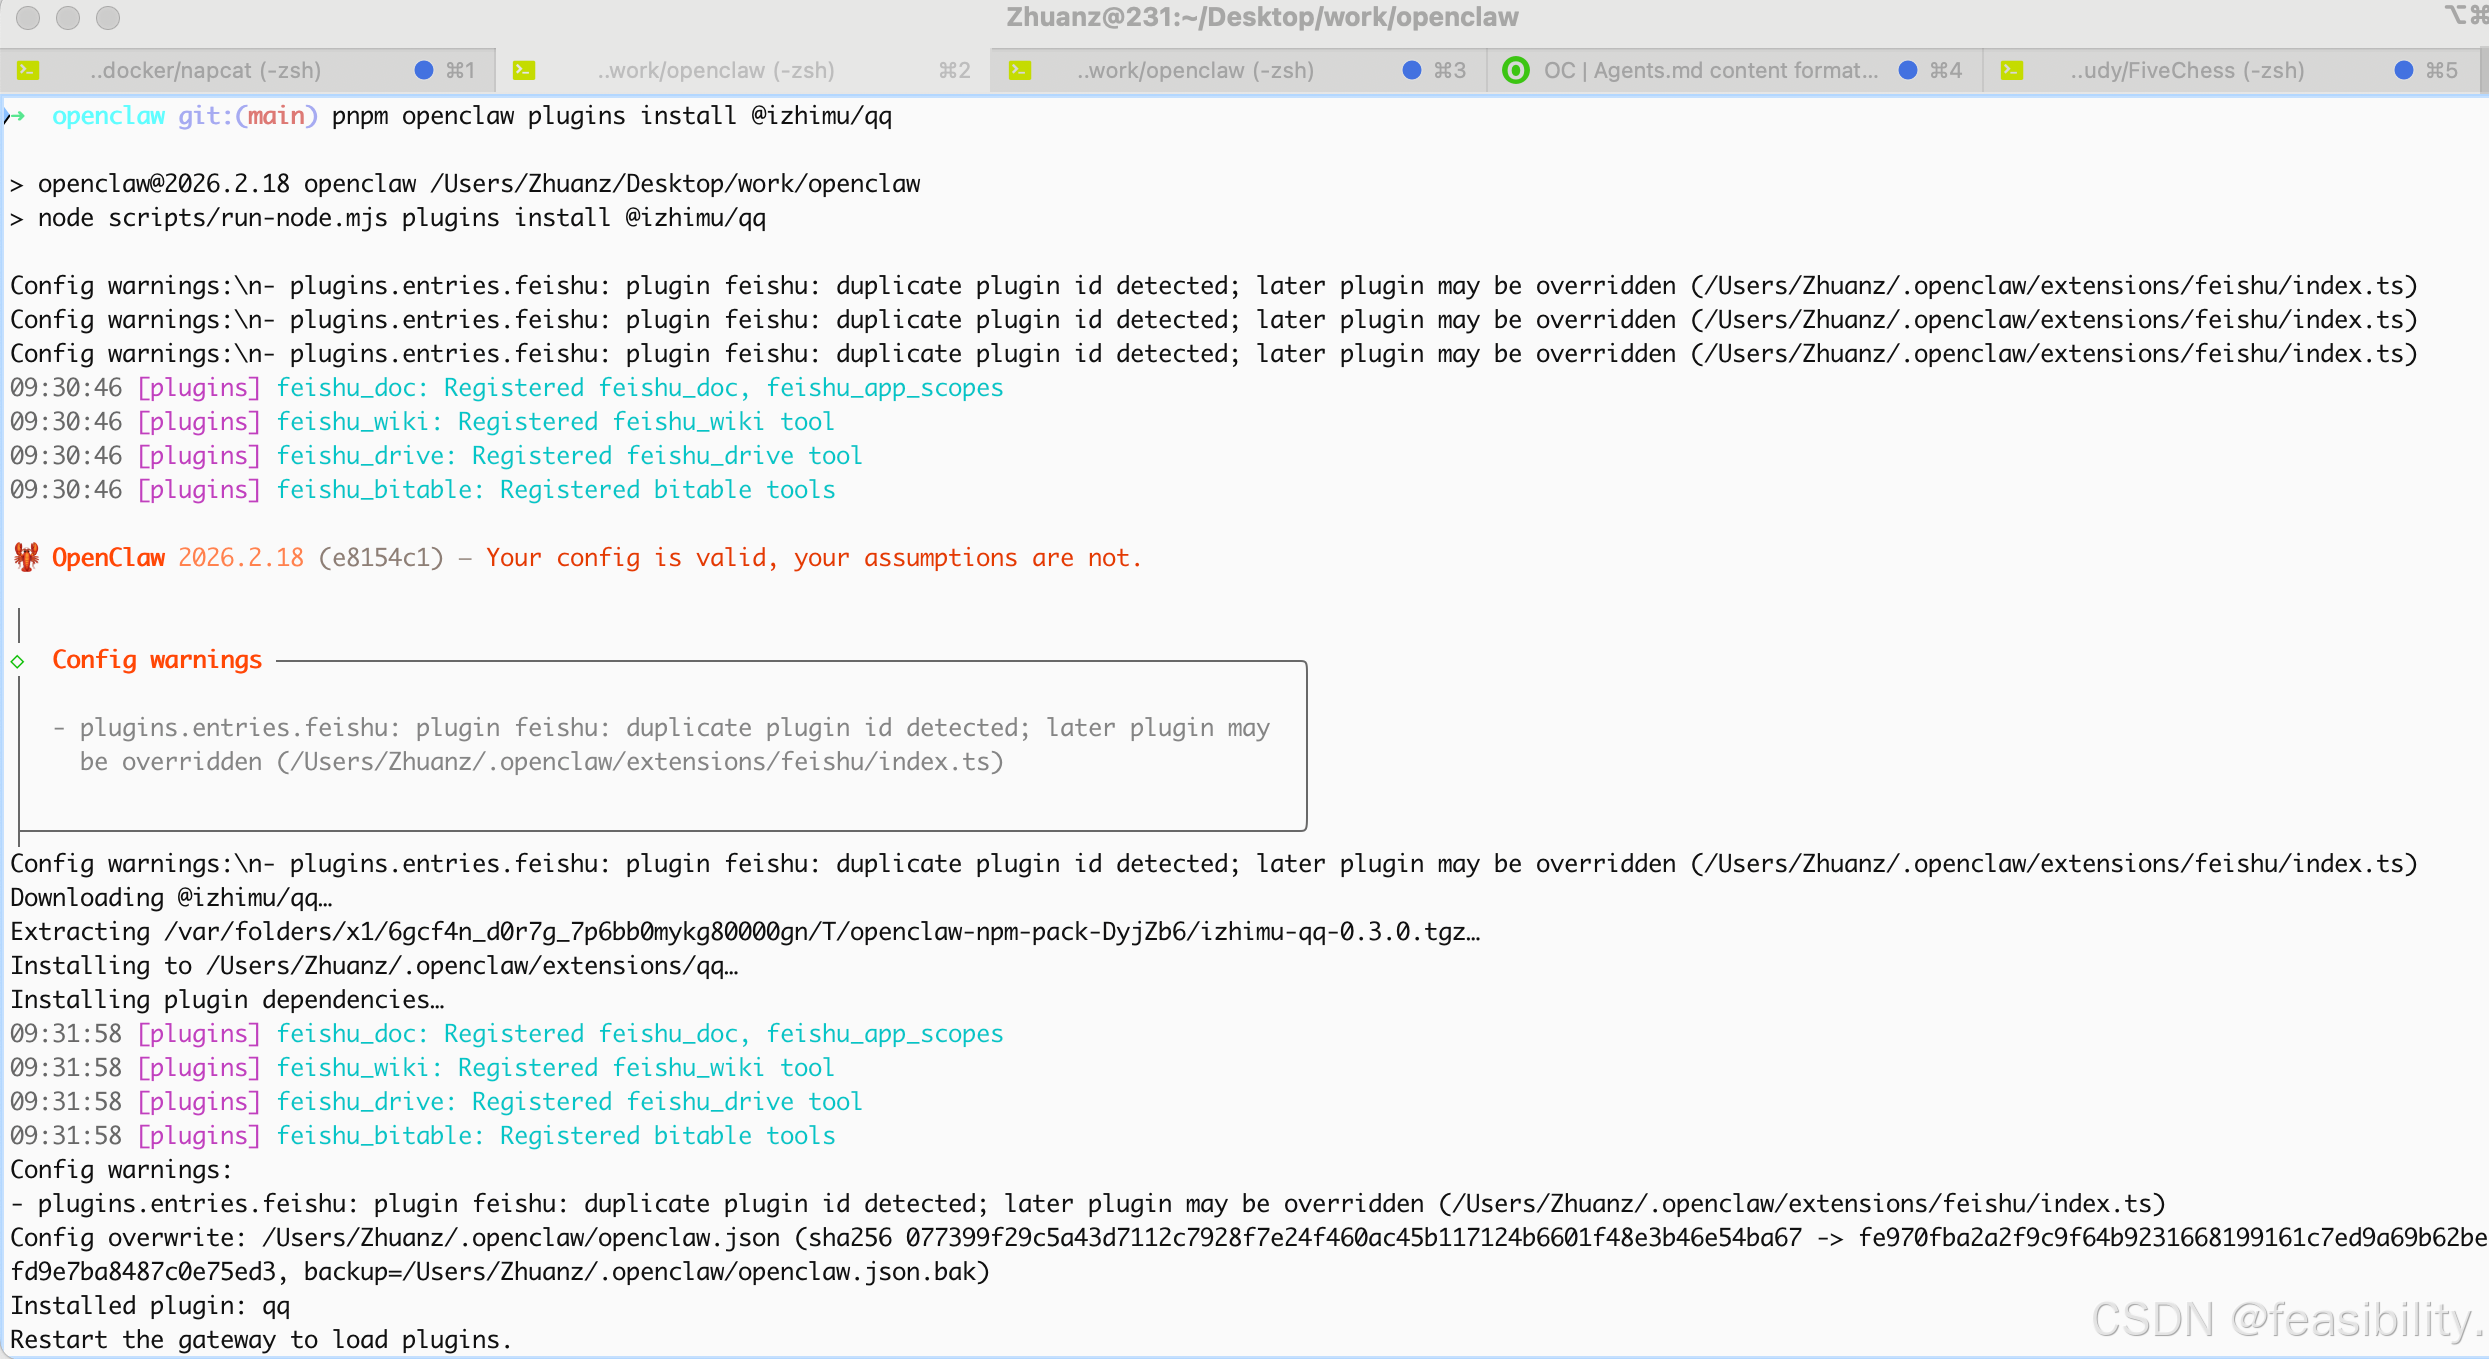The image size is (2490, 1360).
Task: Click the red close window button
Action: point(28,17)
